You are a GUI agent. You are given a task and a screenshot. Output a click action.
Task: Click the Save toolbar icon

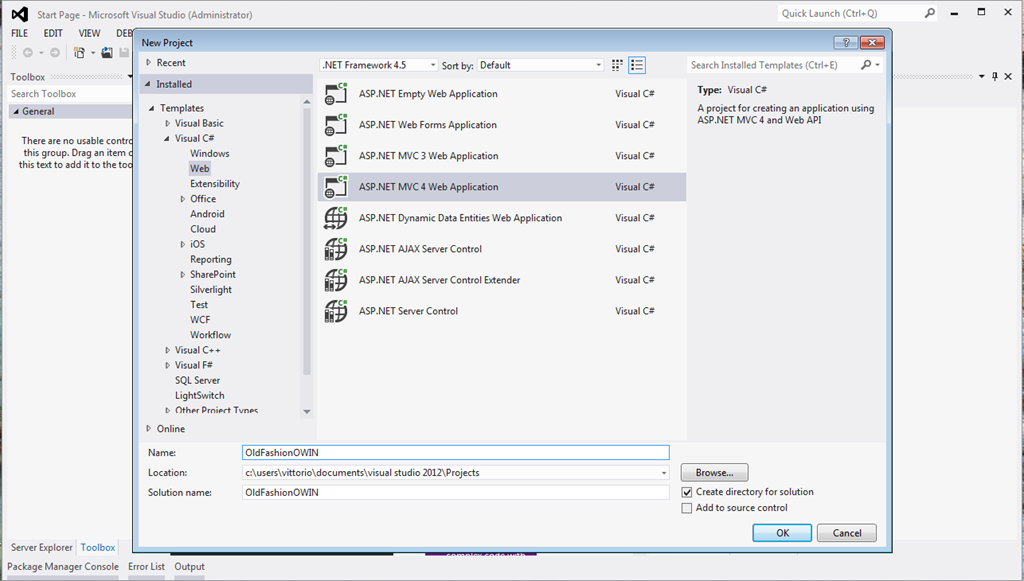(x=124, y=53)
